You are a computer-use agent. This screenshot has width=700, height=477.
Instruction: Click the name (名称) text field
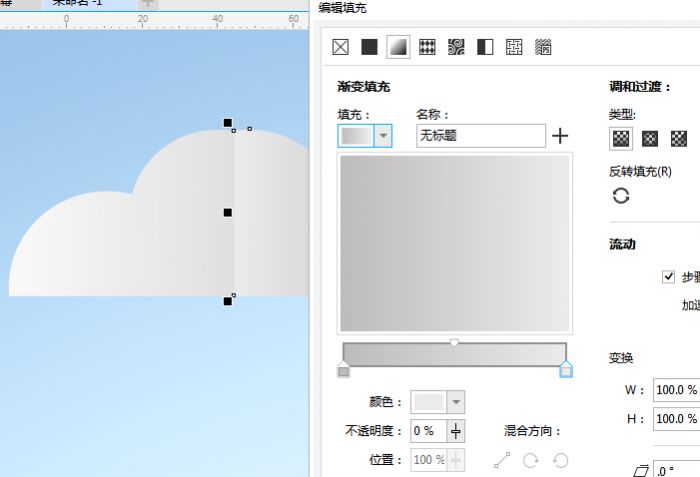[x=480, y=136]
